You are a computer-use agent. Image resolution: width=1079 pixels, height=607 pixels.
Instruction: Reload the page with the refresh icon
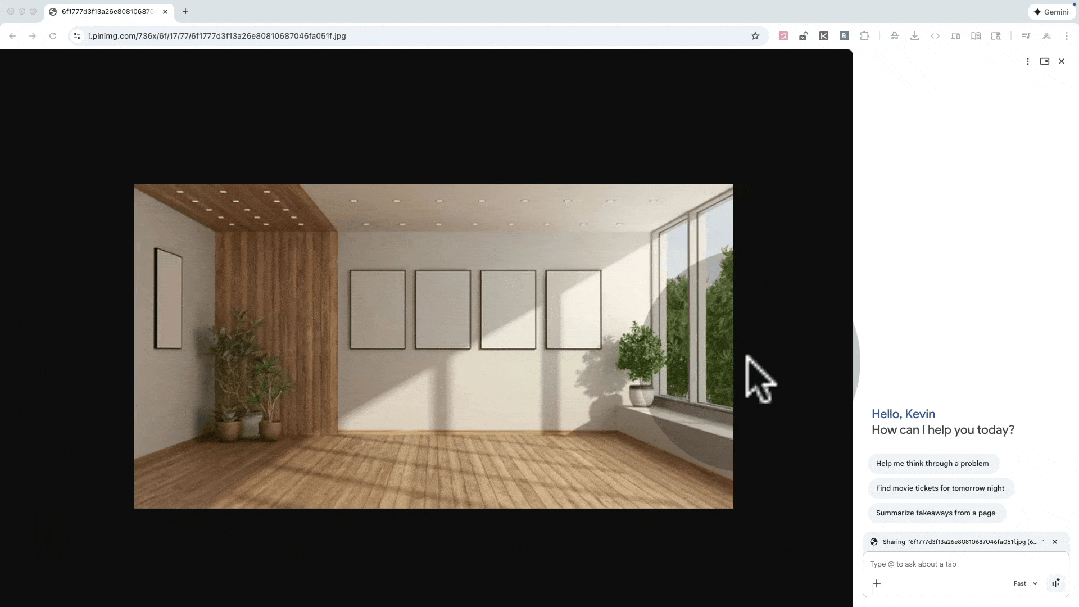(52, 35)
